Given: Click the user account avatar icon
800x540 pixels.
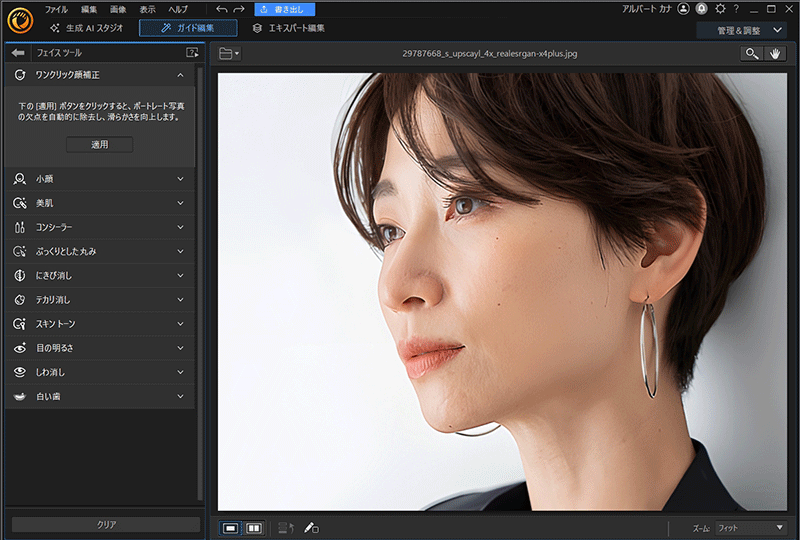Looking at the screenshot, I should click(x=683, y=9).
